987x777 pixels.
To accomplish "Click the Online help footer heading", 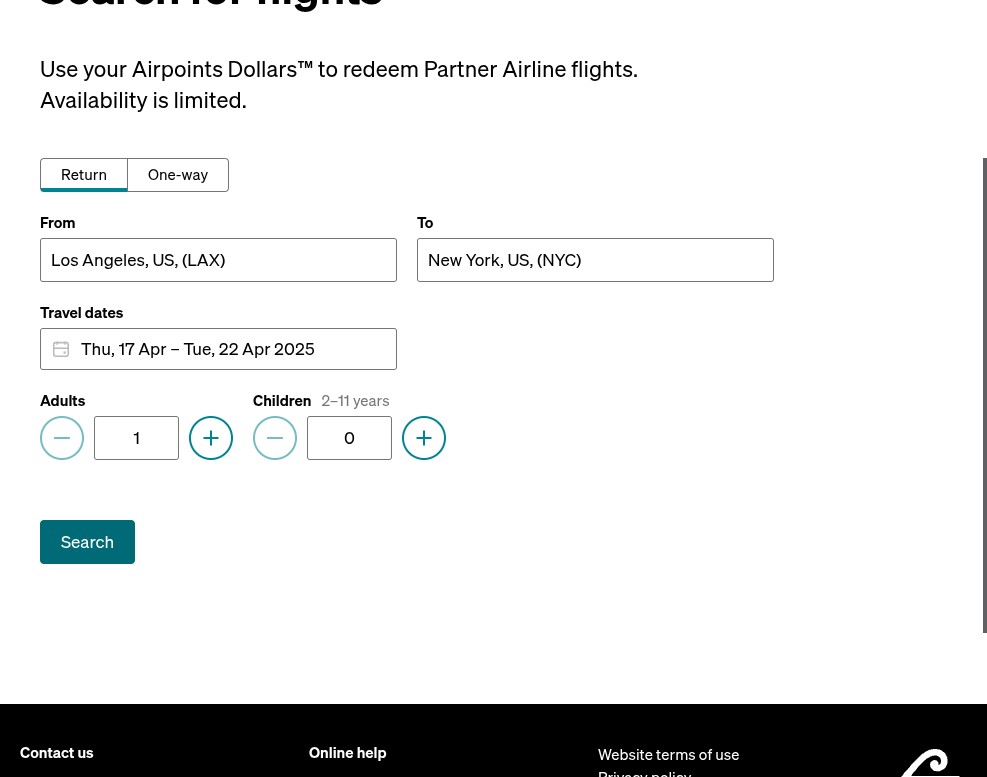I will coord(347,753).
